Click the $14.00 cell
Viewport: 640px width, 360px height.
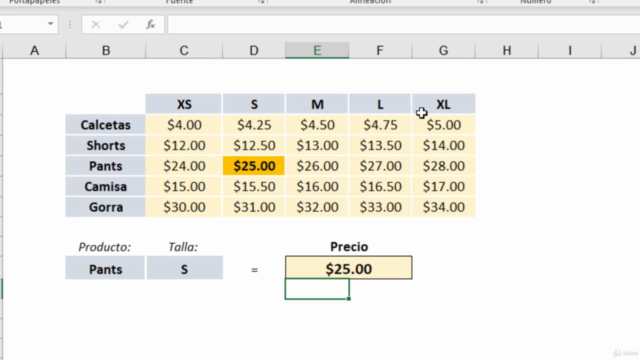(444, 145)
